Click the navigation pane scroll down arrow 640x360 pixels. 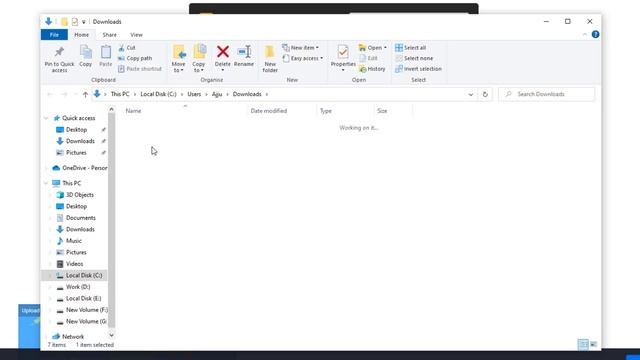point(111,335)
